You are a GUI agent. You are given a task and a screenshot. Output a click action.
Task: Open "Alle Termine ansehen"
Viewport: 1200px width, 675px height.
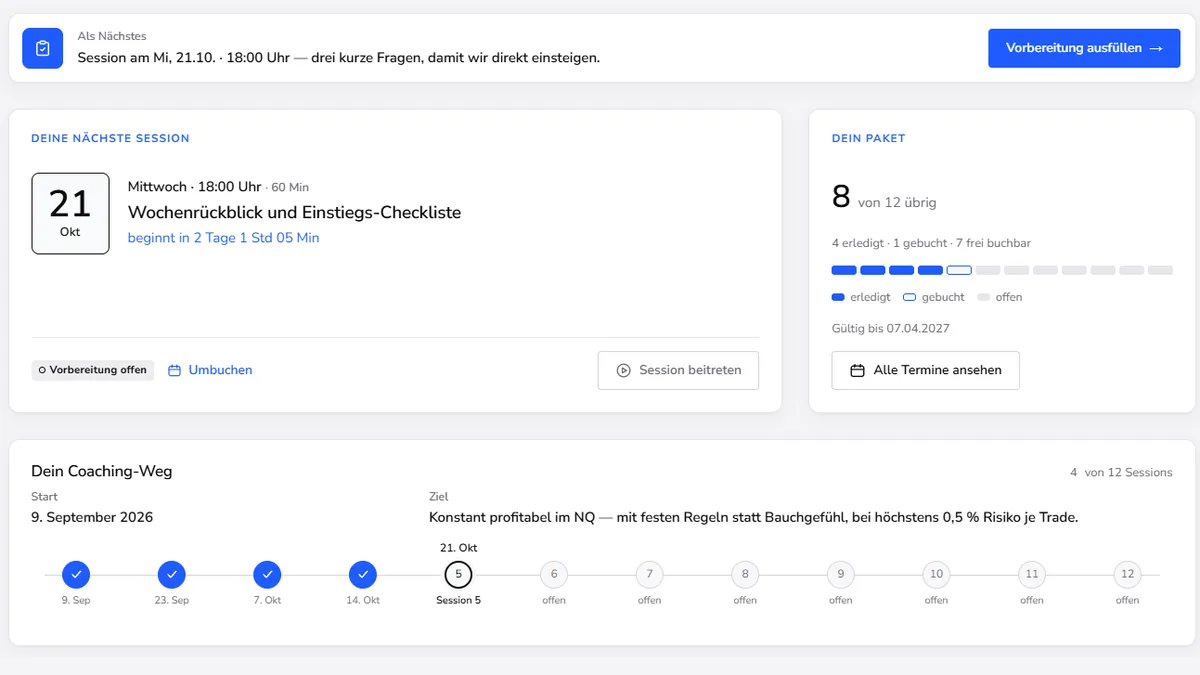(925, 370)
